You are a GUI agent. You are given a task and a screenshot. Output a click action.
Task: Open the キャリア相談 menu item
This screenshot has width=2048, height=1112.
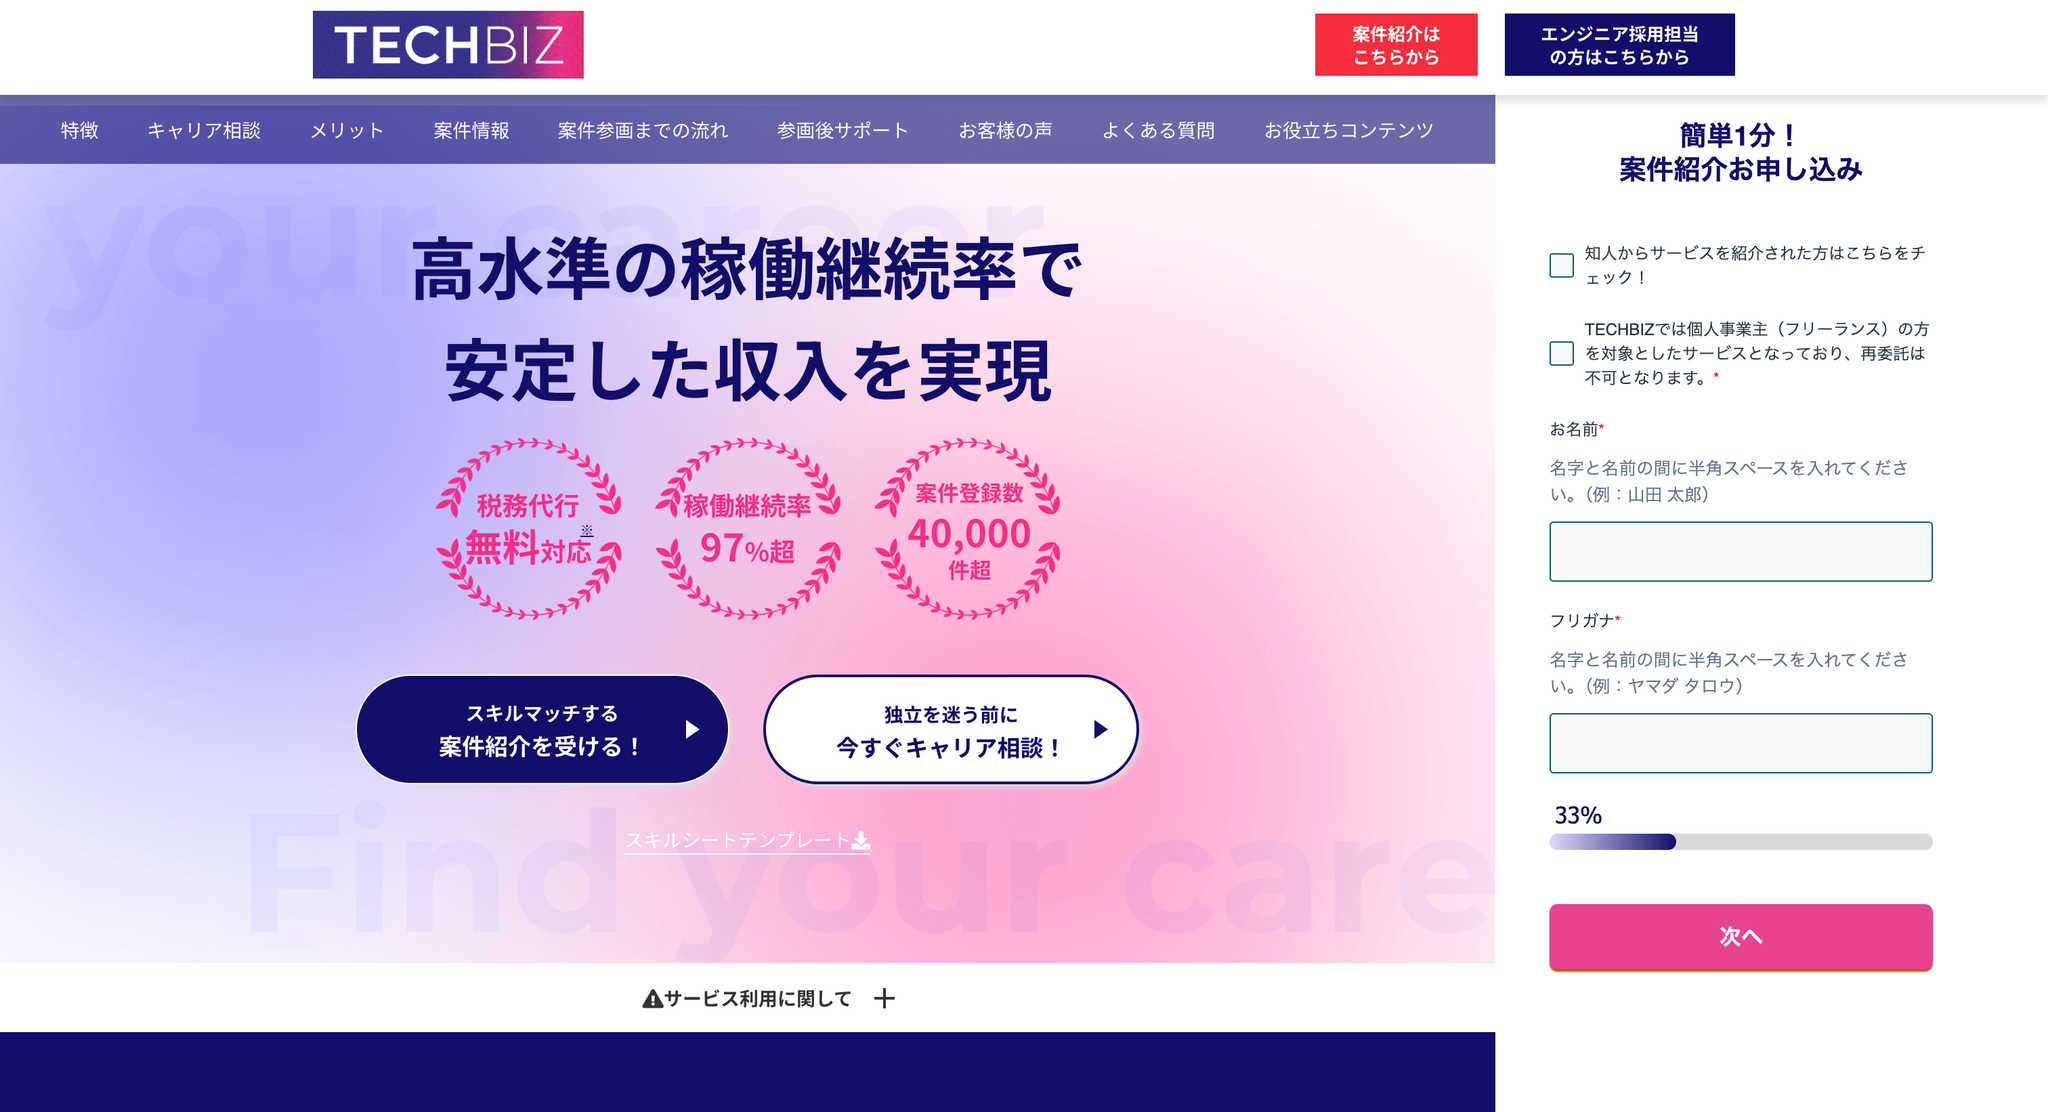pos(204,130)
